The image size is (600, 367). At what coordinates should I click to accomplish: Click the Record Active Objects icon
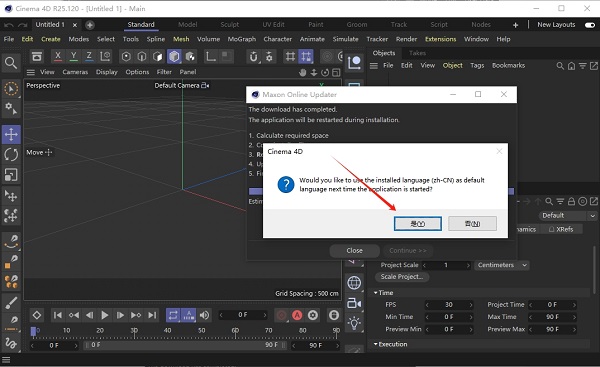pyautogui.click(x=282, y=315)
